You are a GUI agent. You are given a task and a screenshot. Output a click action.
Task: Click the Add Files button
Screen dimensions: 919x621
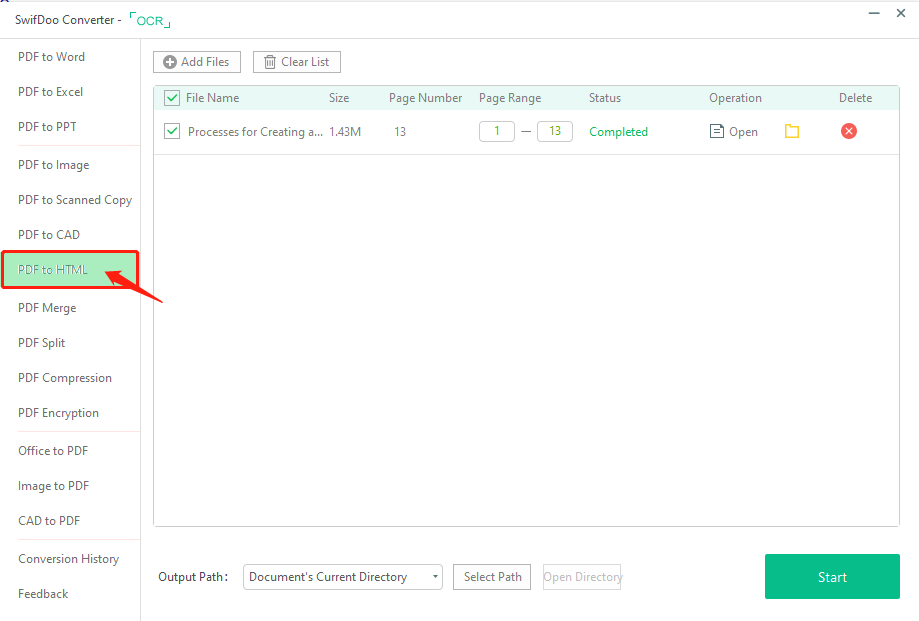(x=197, y=62)
